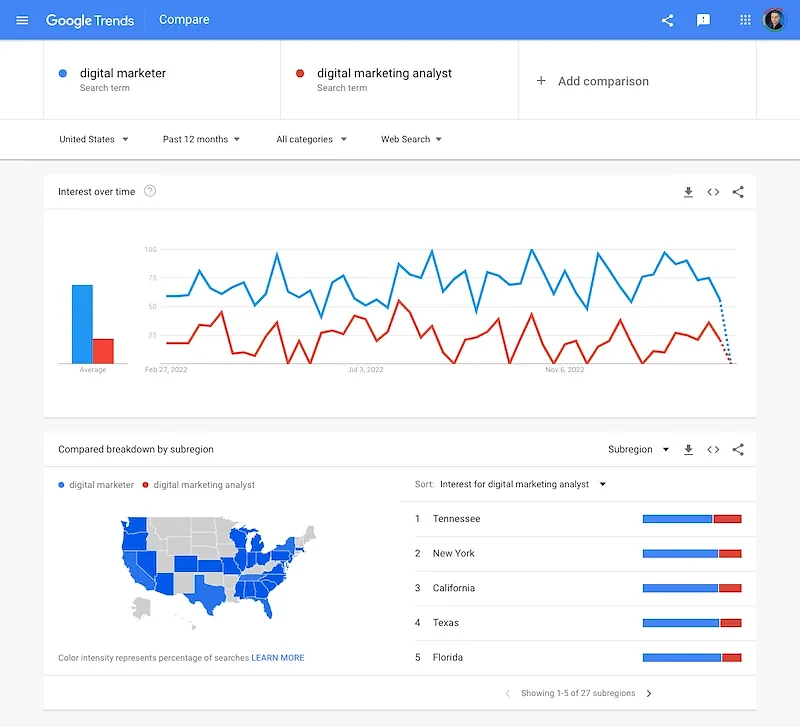Screen dimensions: 800x727
Task: Open the account profile avatar
Action: 774,20
